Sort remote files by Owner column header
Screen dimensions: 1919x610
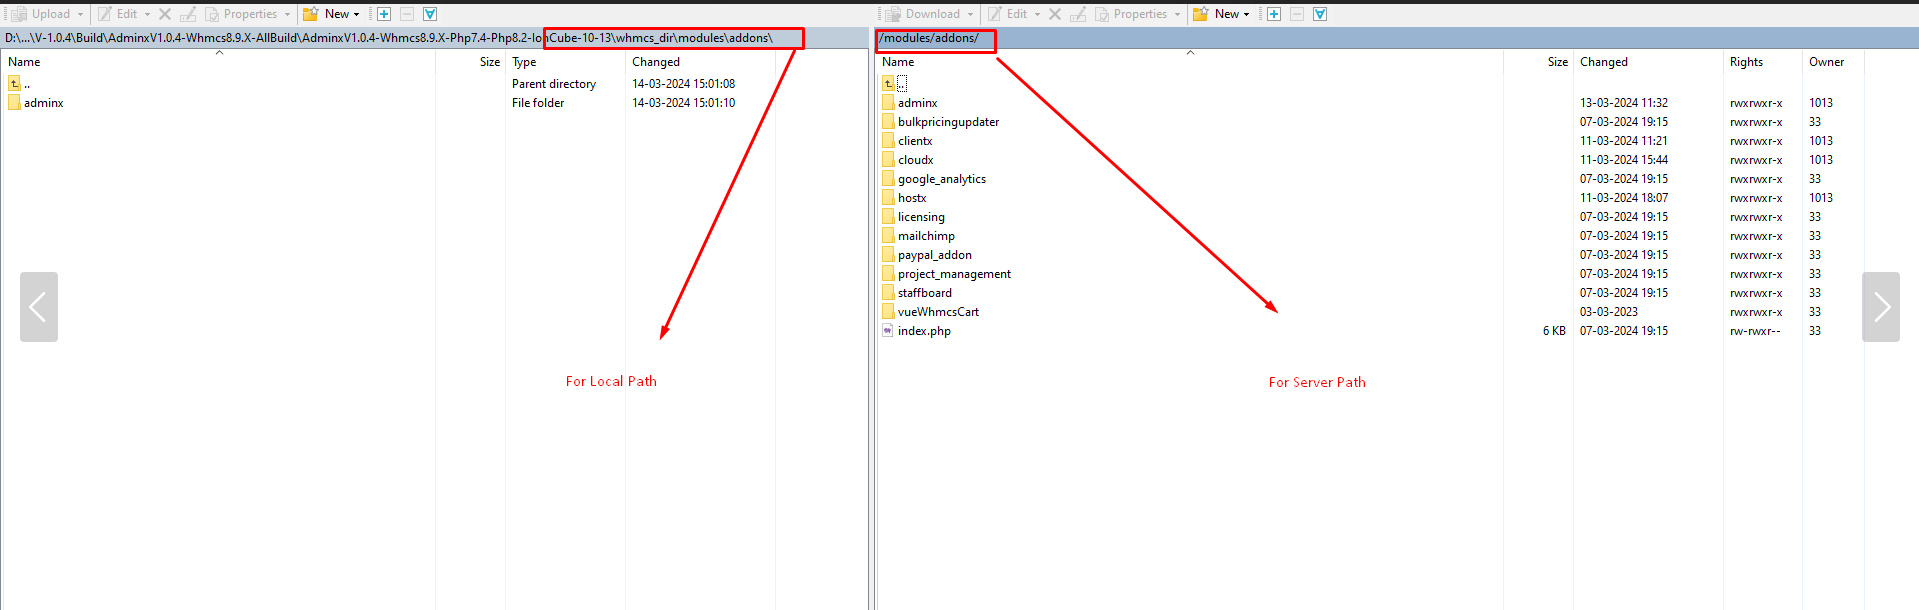[x=1826, y=62]
